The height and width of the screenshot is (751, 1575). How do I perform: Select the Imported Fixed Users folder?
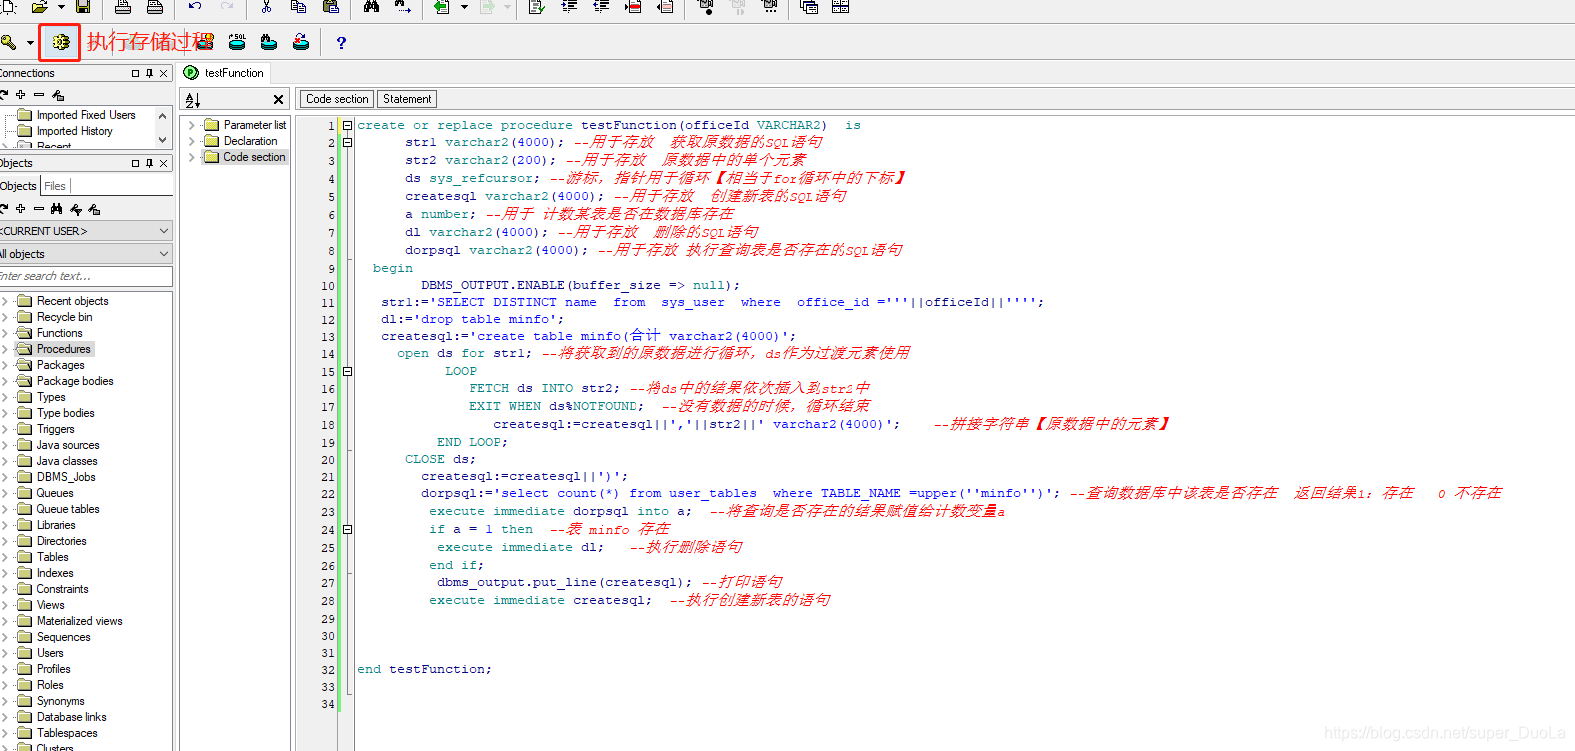(86, 115)
